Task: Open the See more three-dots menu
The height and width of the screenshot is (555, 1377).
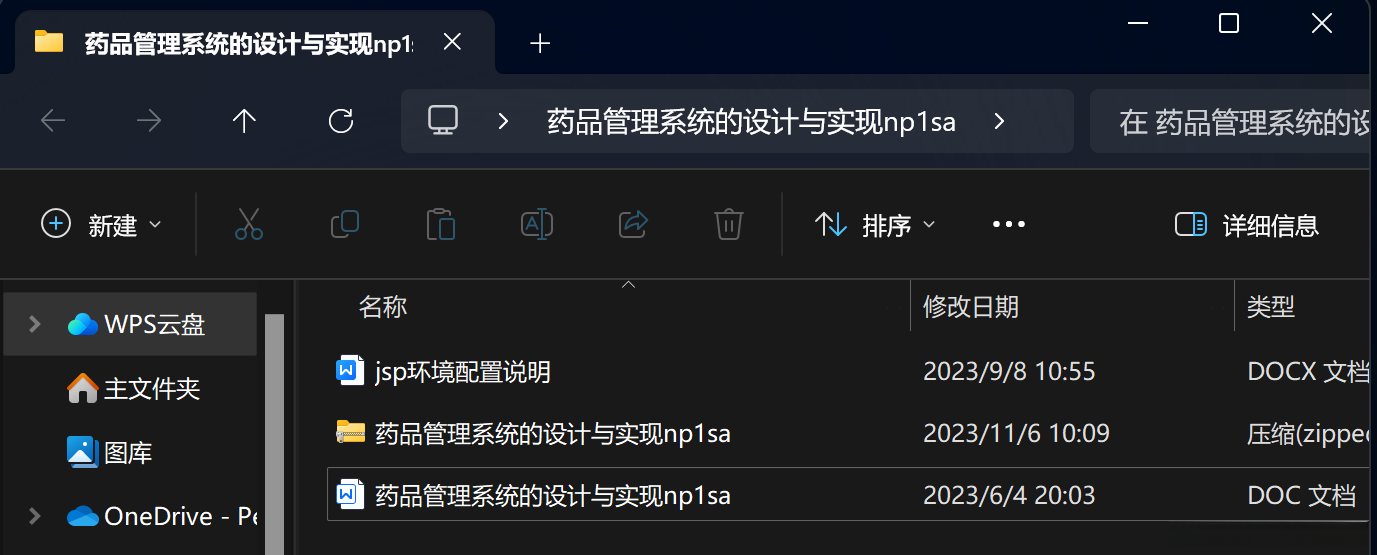Action: [x=1009, y=224]
